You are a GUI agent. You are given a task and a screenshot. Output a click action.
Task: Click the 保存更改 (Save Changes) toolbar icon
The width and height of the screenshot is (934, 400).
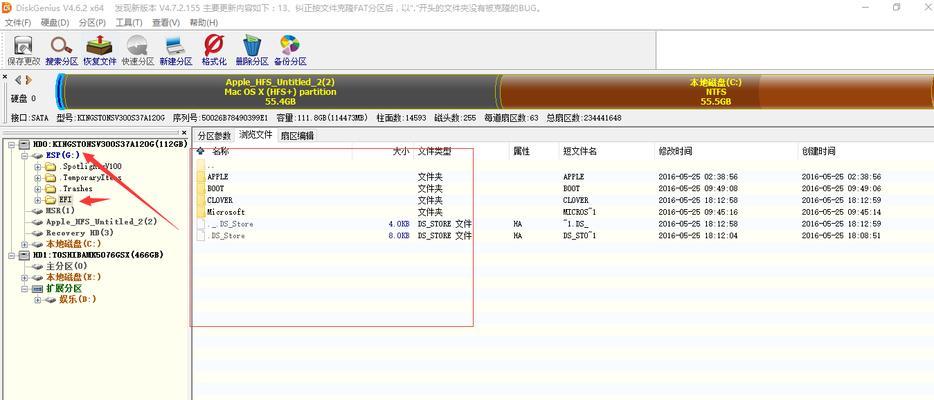click(x=23, y=45)
